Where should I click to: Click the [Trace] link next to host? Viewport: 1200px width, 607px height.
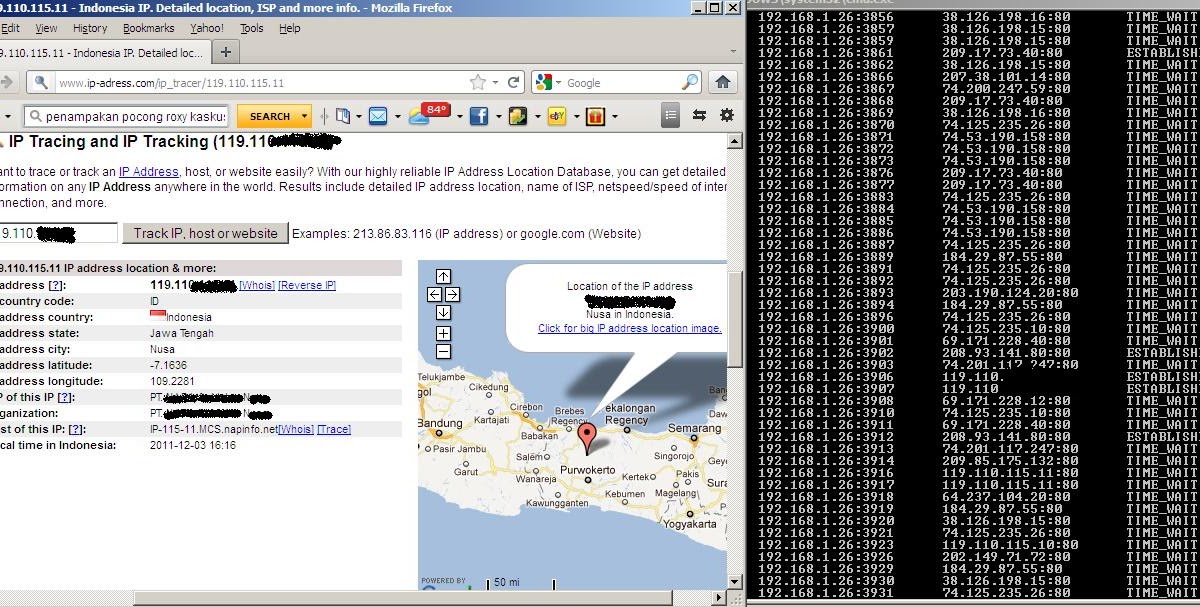click(334, 429)
